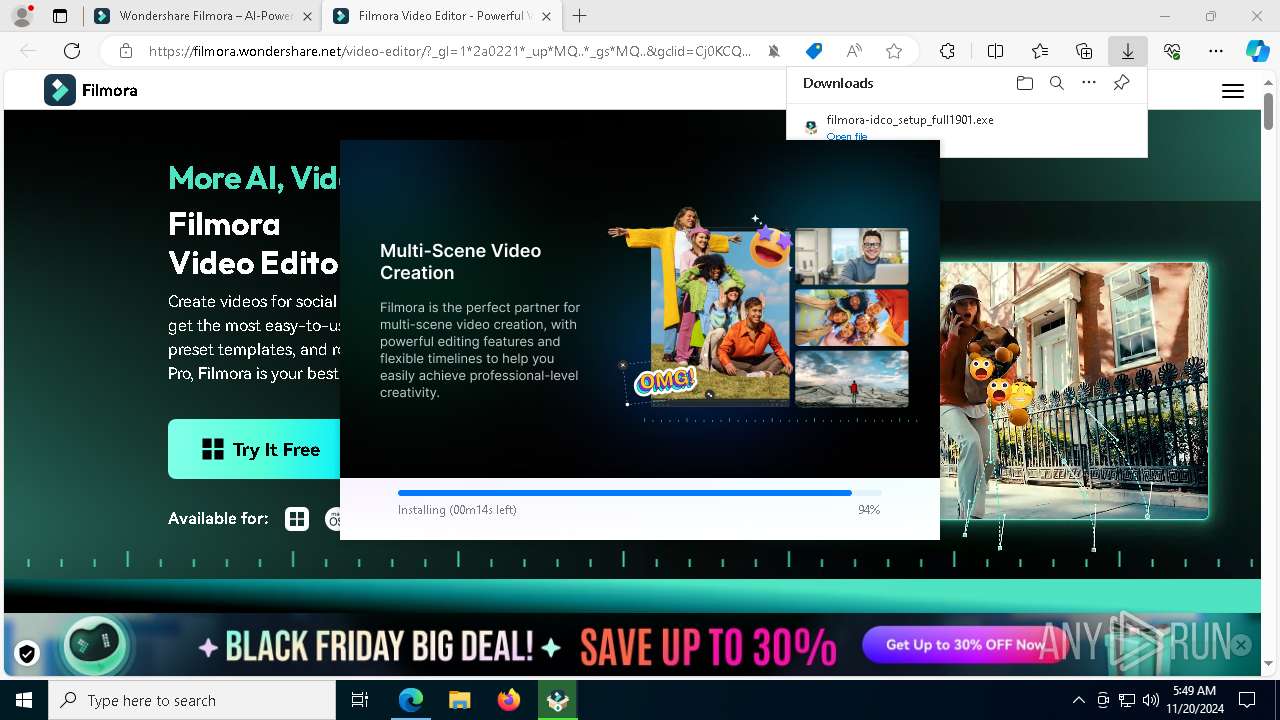1280x720 pixels.
Task: Click Open file link under download
Action: [x=847, y=136]
